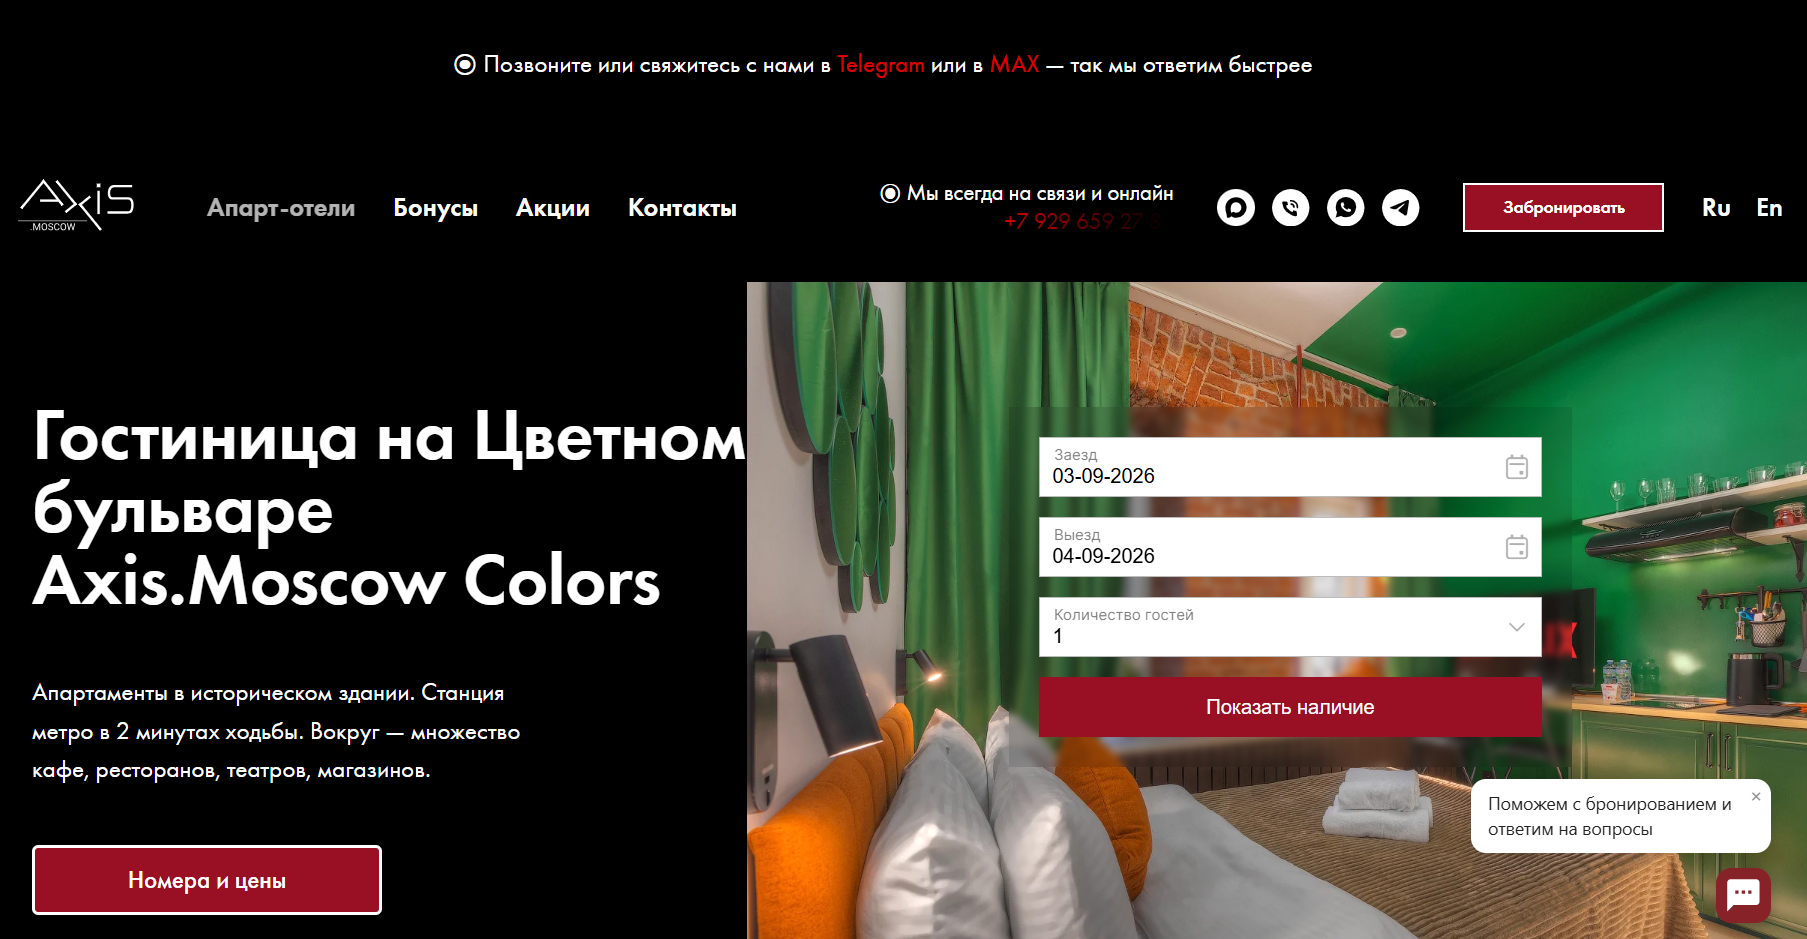Click 'Апартаменты в историческом здании' description

[276, 731]
